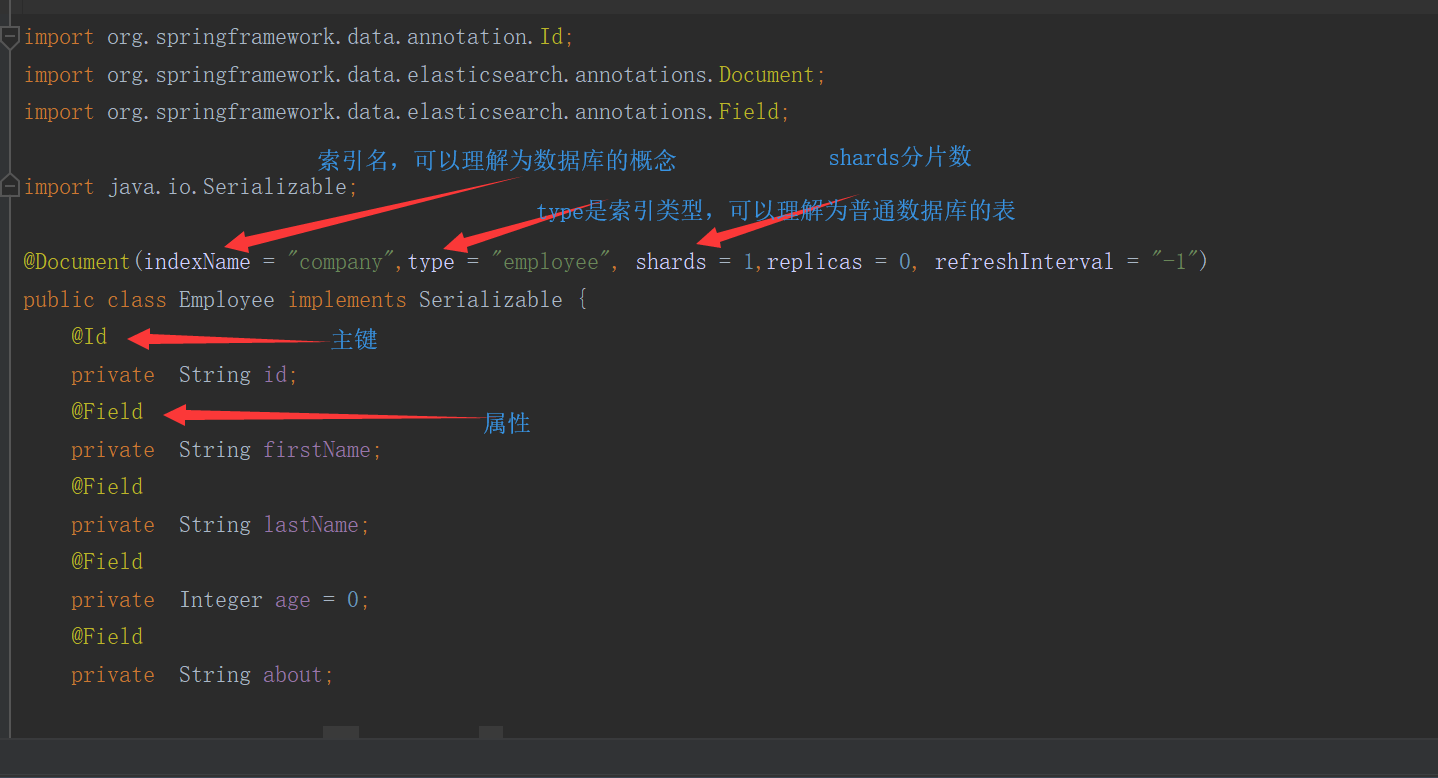
Task: Click the @Field annotation above lastName
Action: [x=106, y=486]
